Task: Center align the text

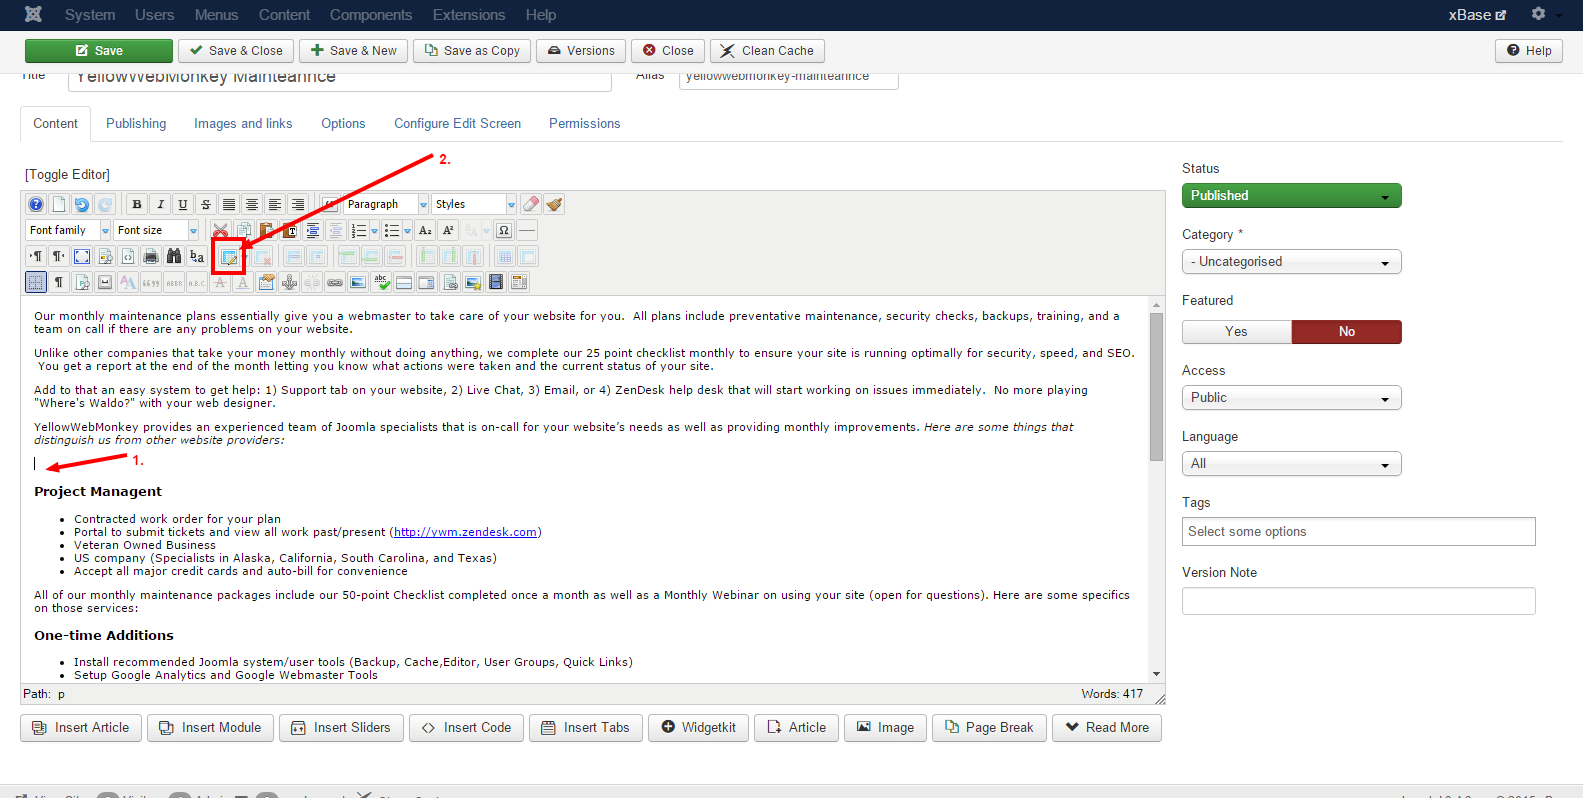Action: pos(252,204)
